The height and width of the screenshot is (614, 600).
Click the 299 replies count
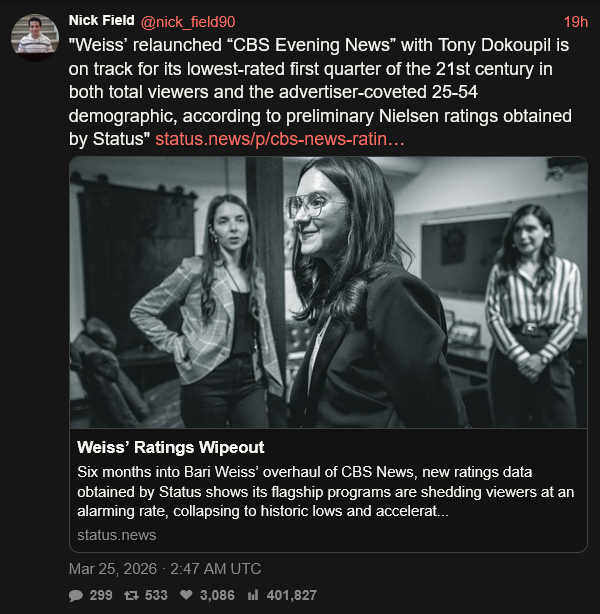pos(101,595)
